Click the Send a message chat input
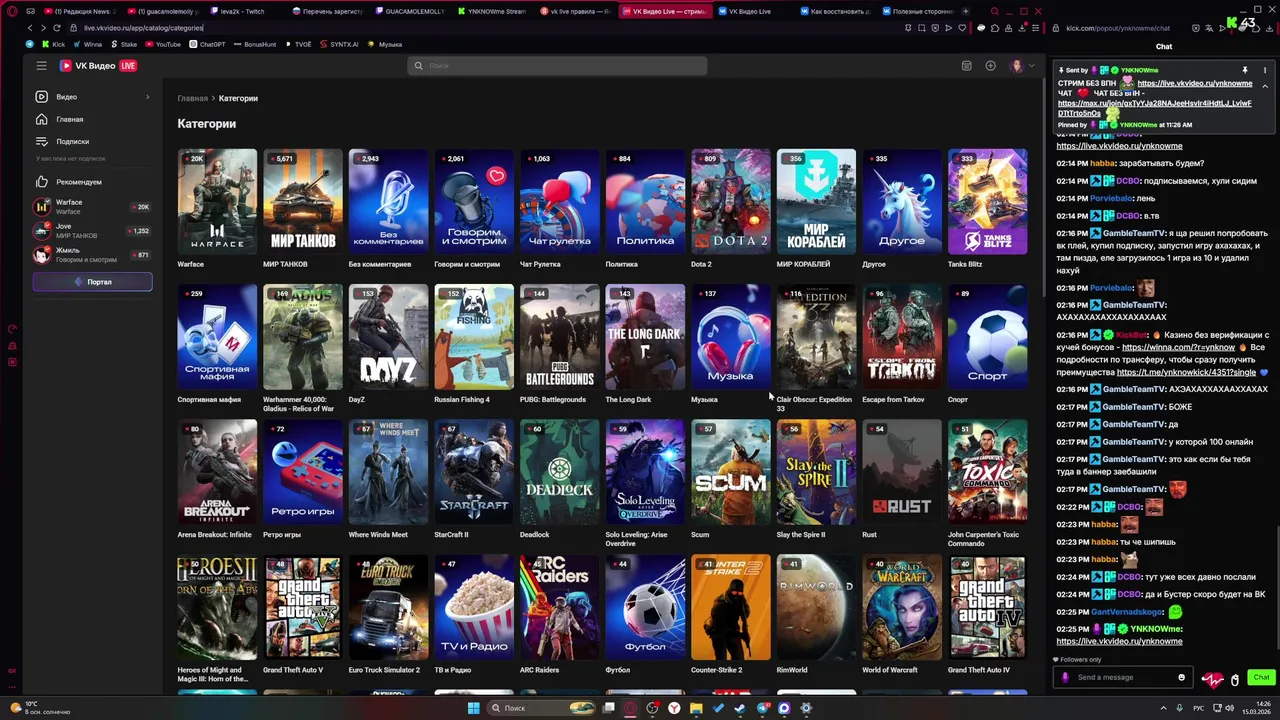Image resolution: width=1280 pixels, height=720 pixels. (x=1125, y=677)
